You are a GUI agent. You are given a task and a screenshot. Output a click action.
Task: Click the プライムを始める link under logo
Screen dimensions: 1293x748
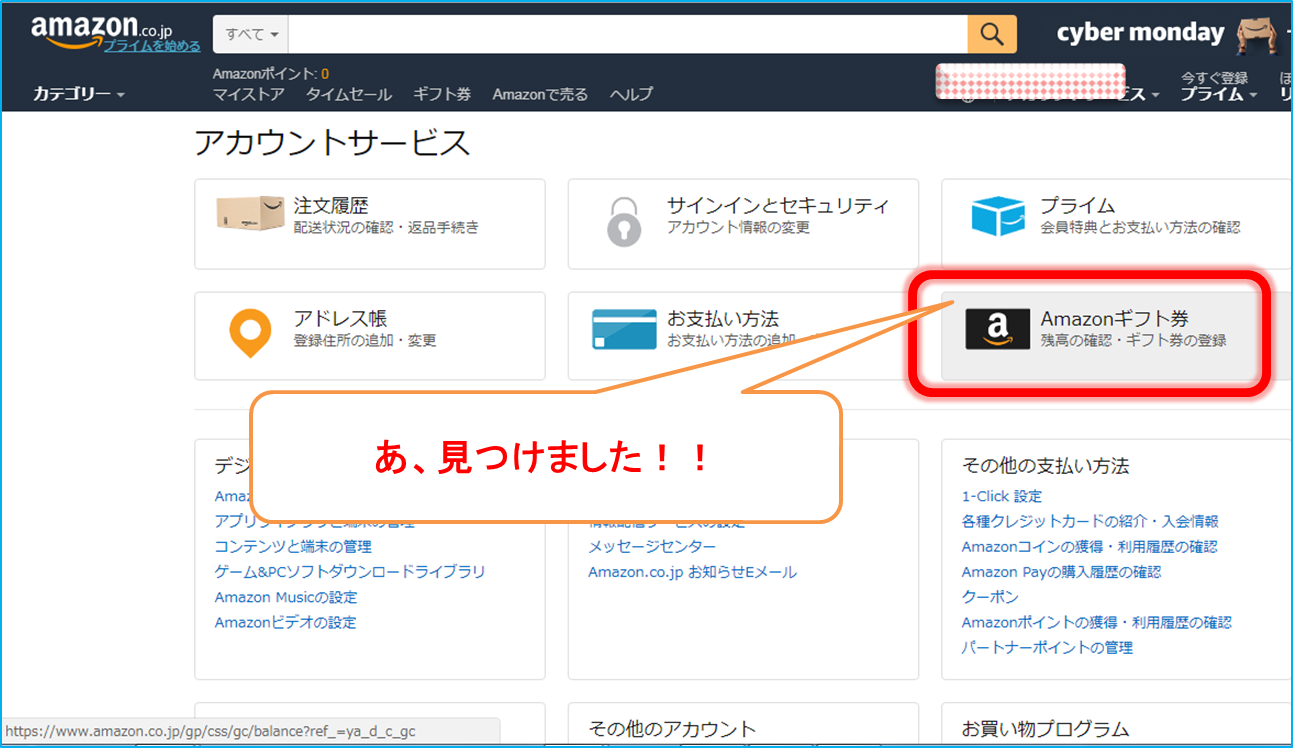(152, 46)
